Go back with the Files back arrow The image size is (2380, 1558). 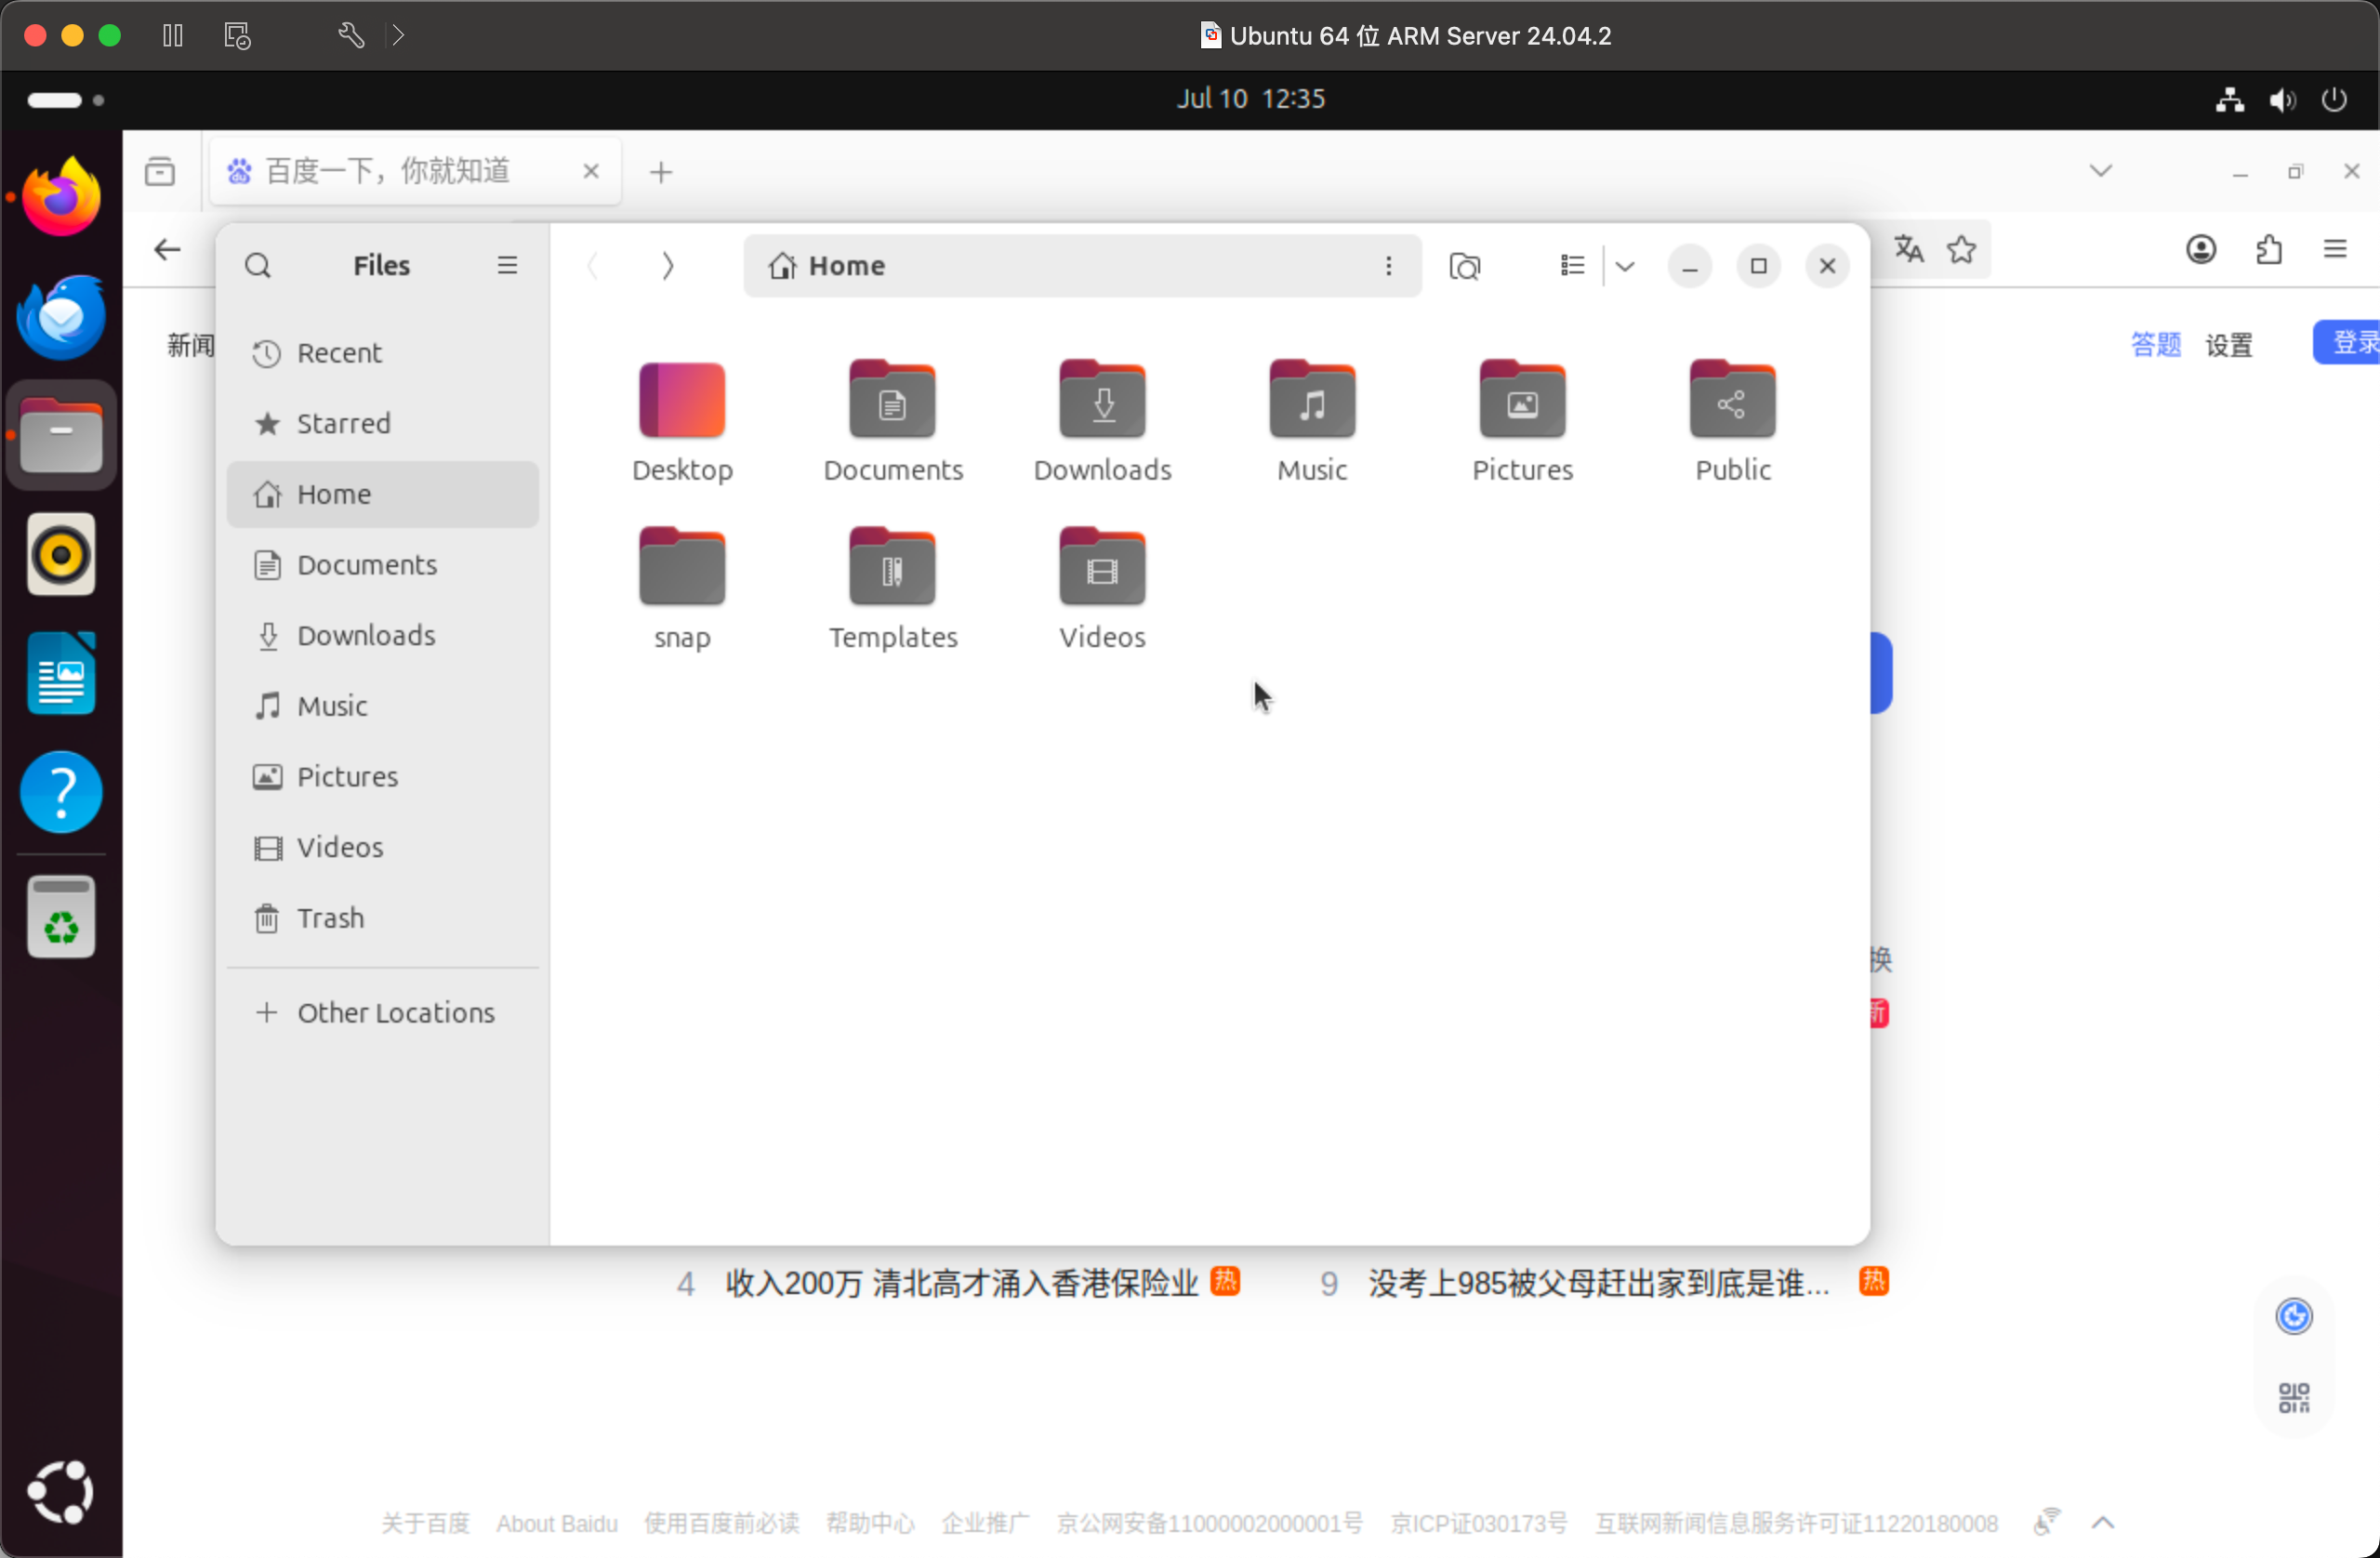coord(593,265)
